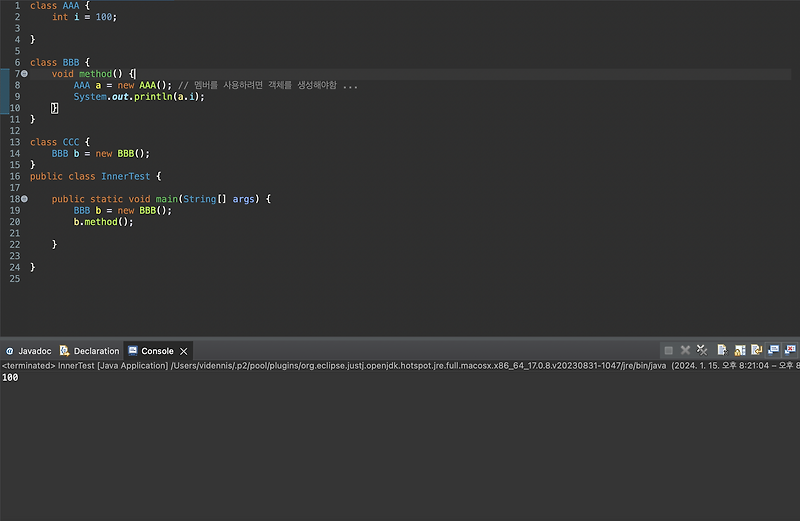Click the closing brace on line 22
Screen dimensions: 800x521
[54, 245]
